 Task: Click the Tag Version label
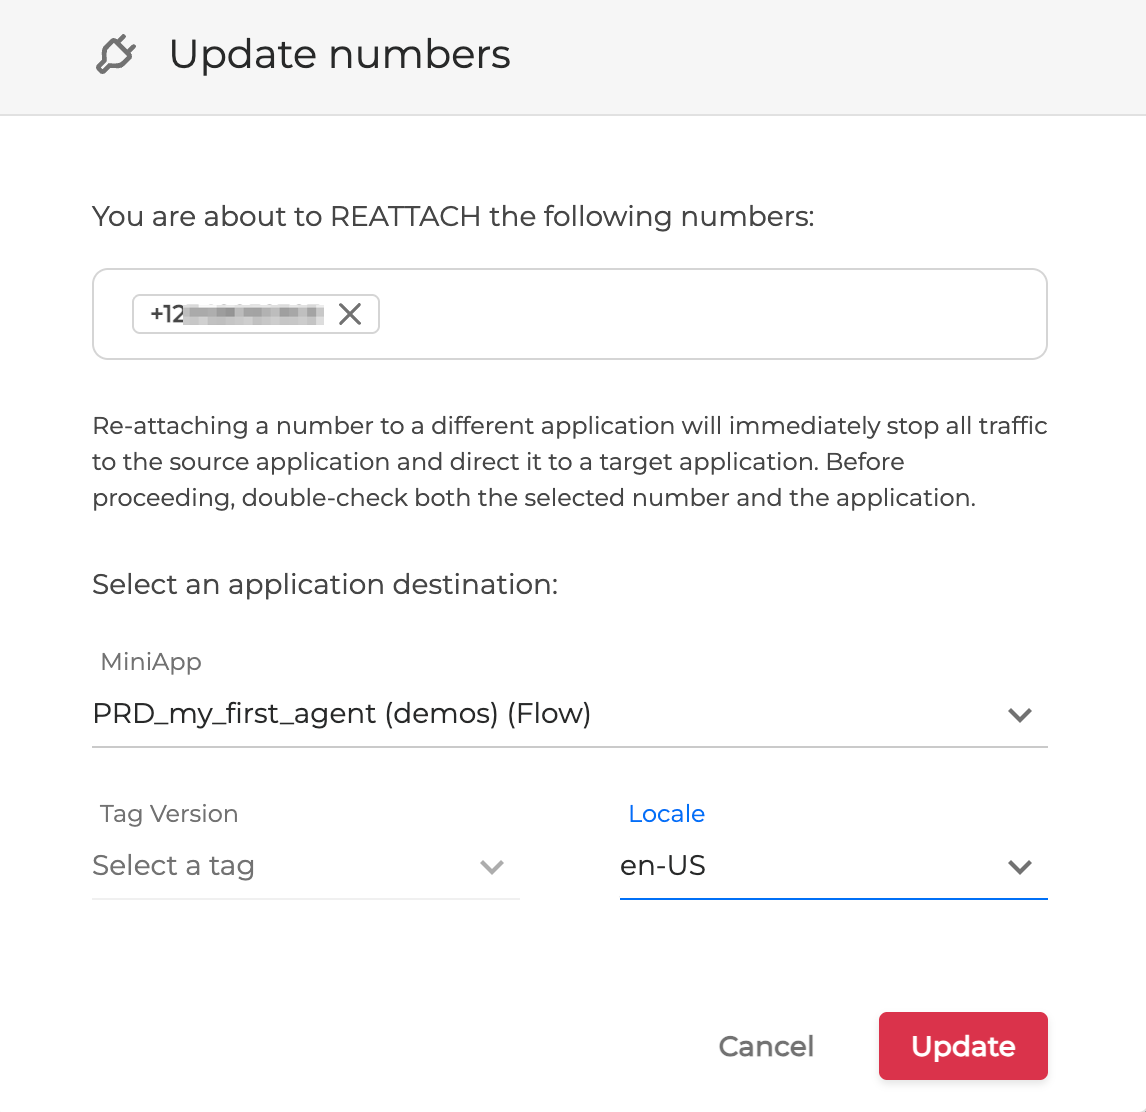point(168,814)
